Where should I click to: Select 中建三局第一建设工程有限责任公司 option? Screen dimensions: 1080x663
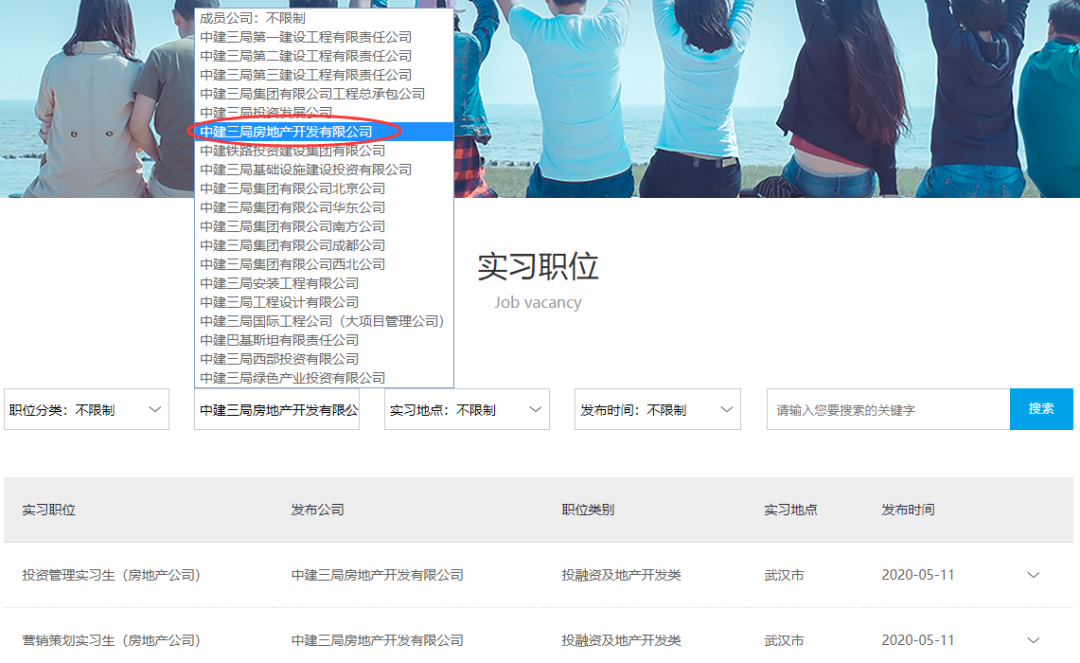pyautogui.click(x=305, y=37)
